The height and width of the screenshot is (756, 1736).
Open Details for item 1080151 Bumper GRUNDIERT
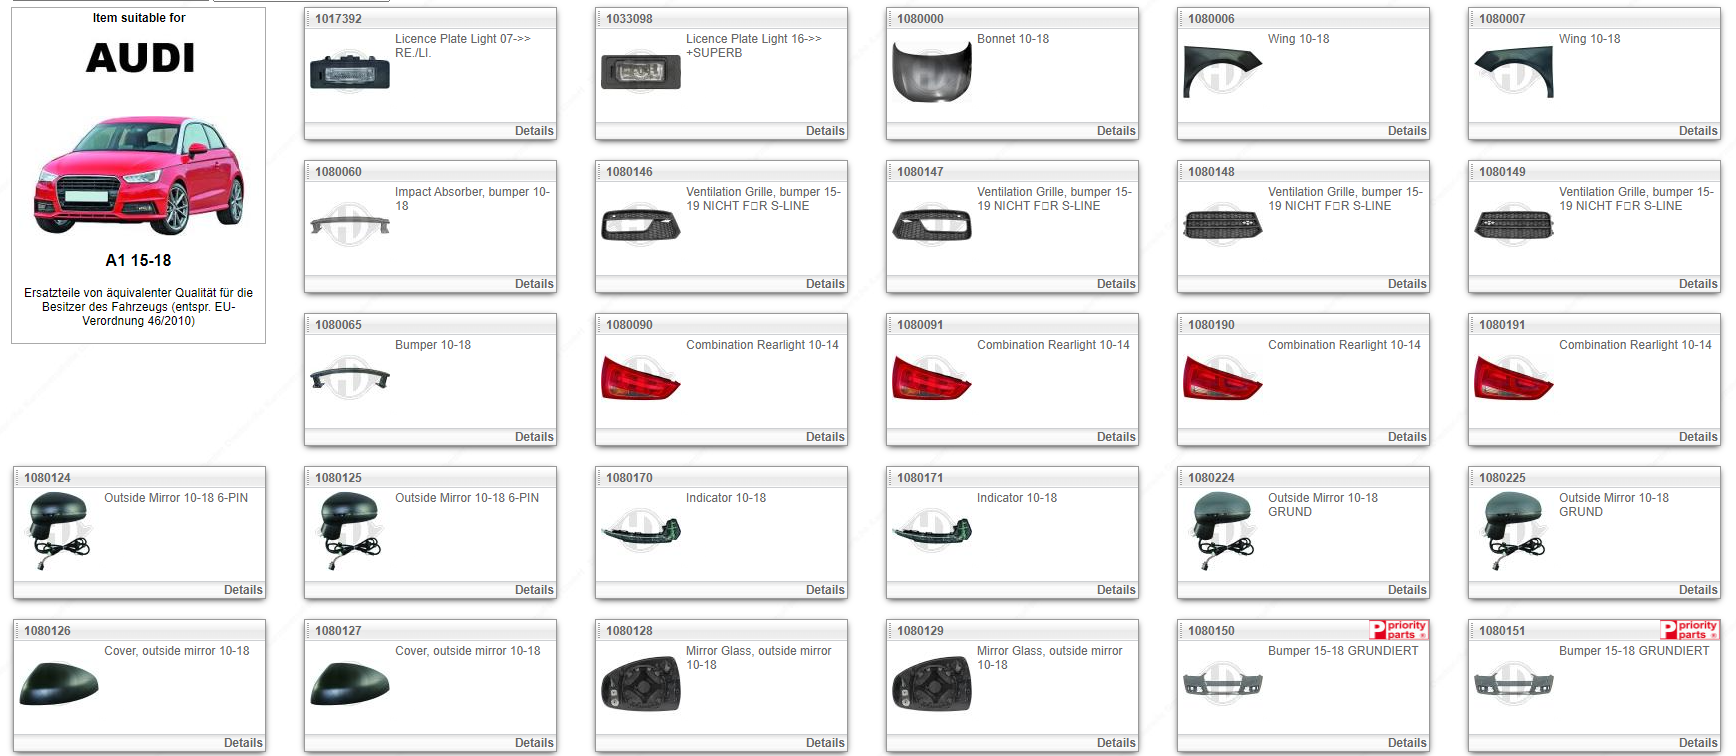pyautogui.click(x=1697, y=743)
